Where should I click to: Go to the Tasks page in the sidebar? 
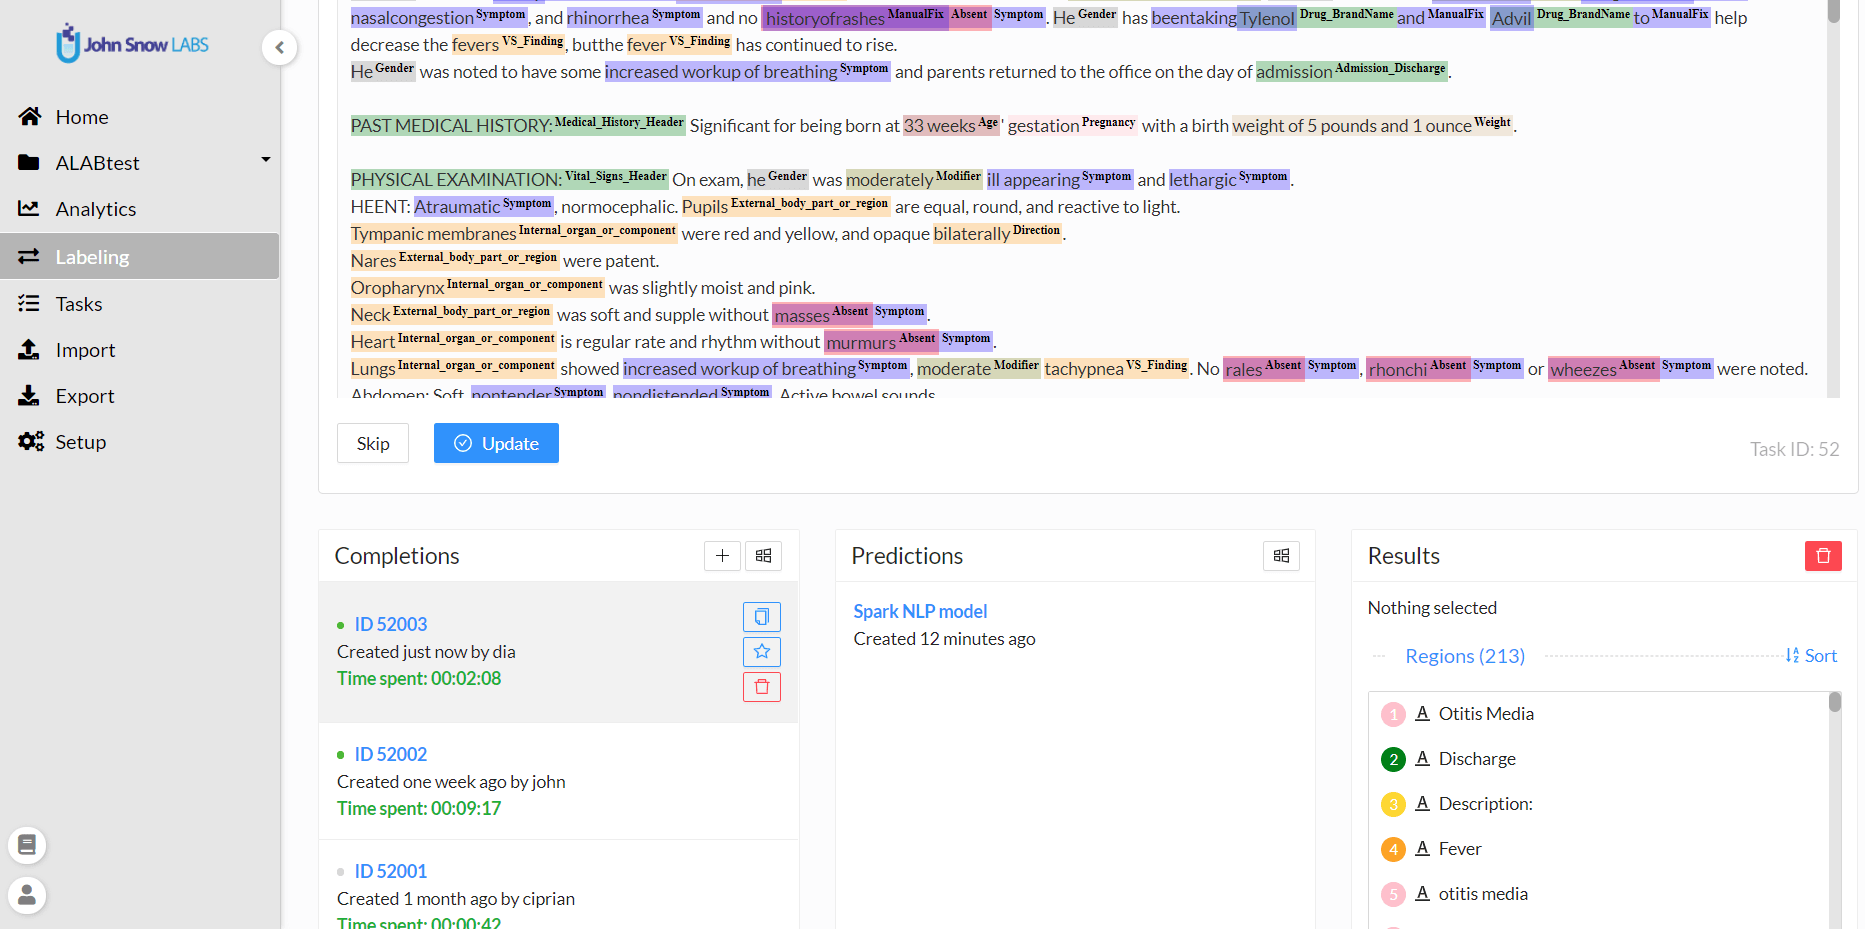(79, 304)
